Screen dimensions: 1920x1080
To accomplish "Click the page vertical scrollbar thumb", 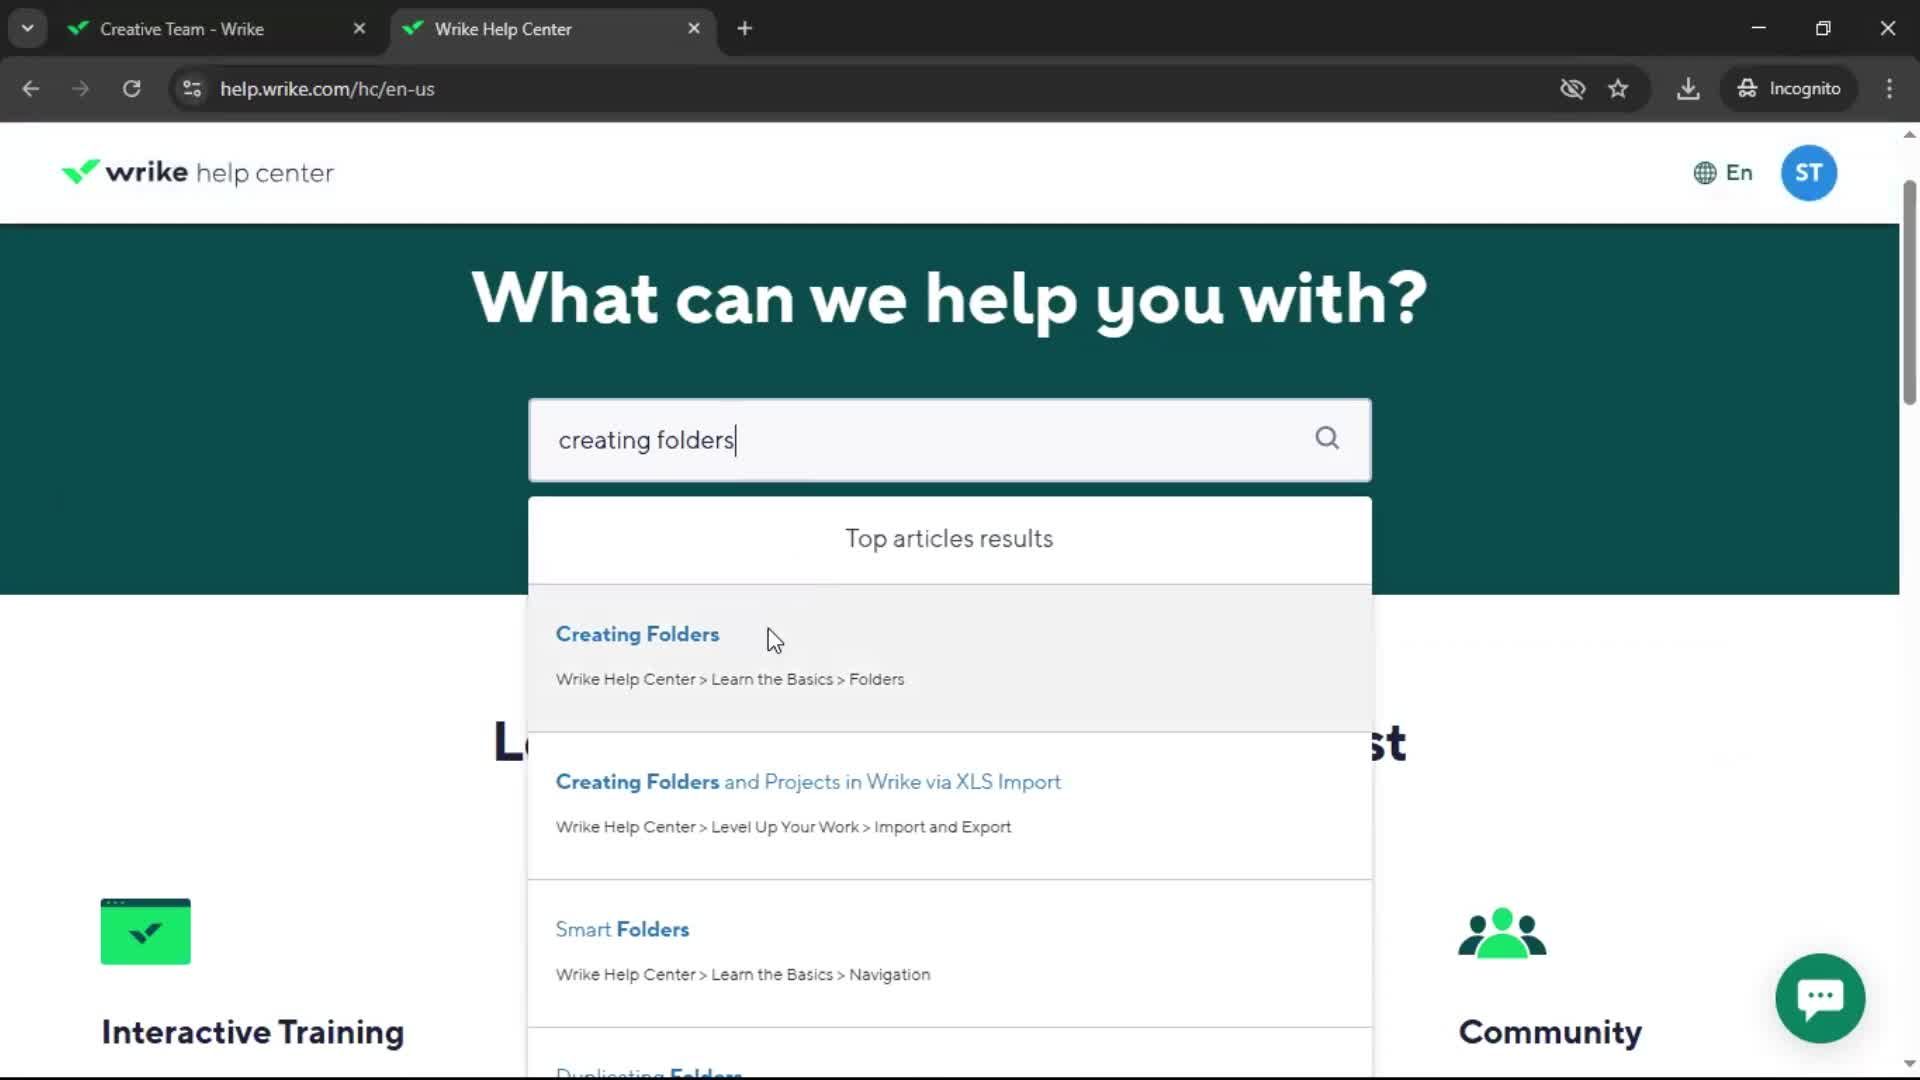I will [x=1909, y=292].
